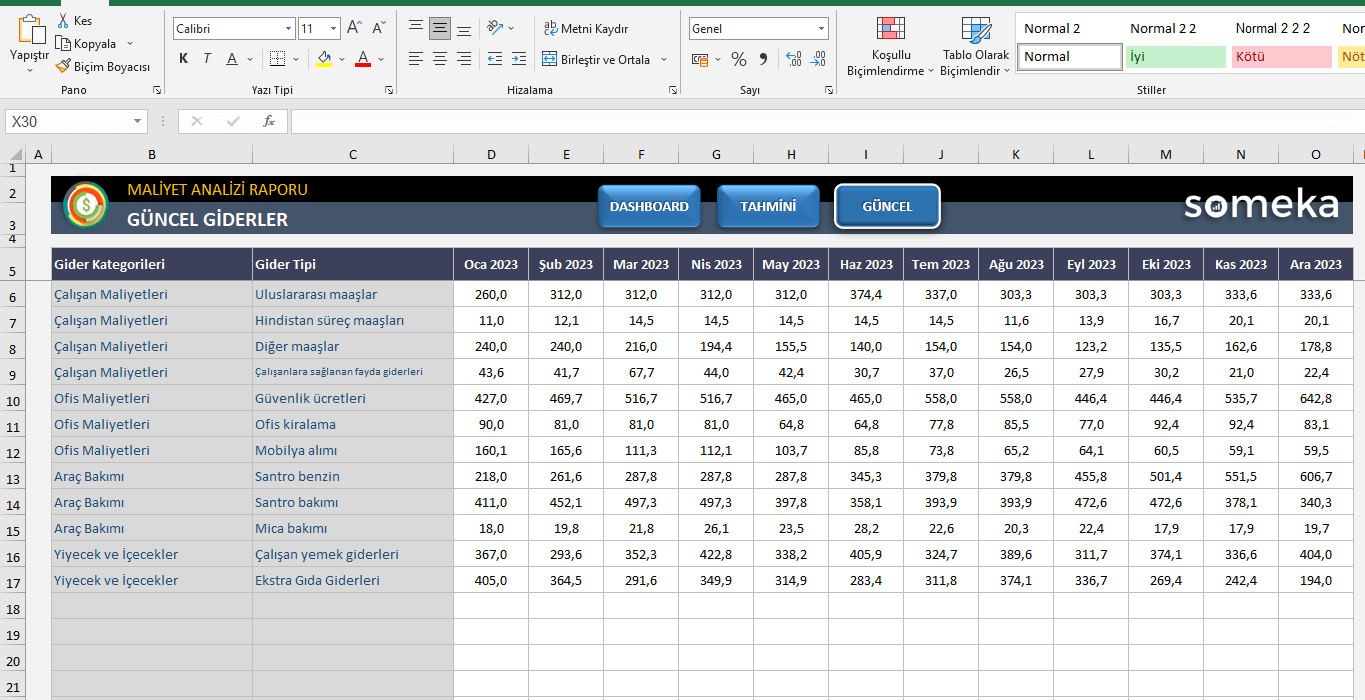The image size is (1365, 700).
Task: Center text horizontally
Action: pos(440,59)
